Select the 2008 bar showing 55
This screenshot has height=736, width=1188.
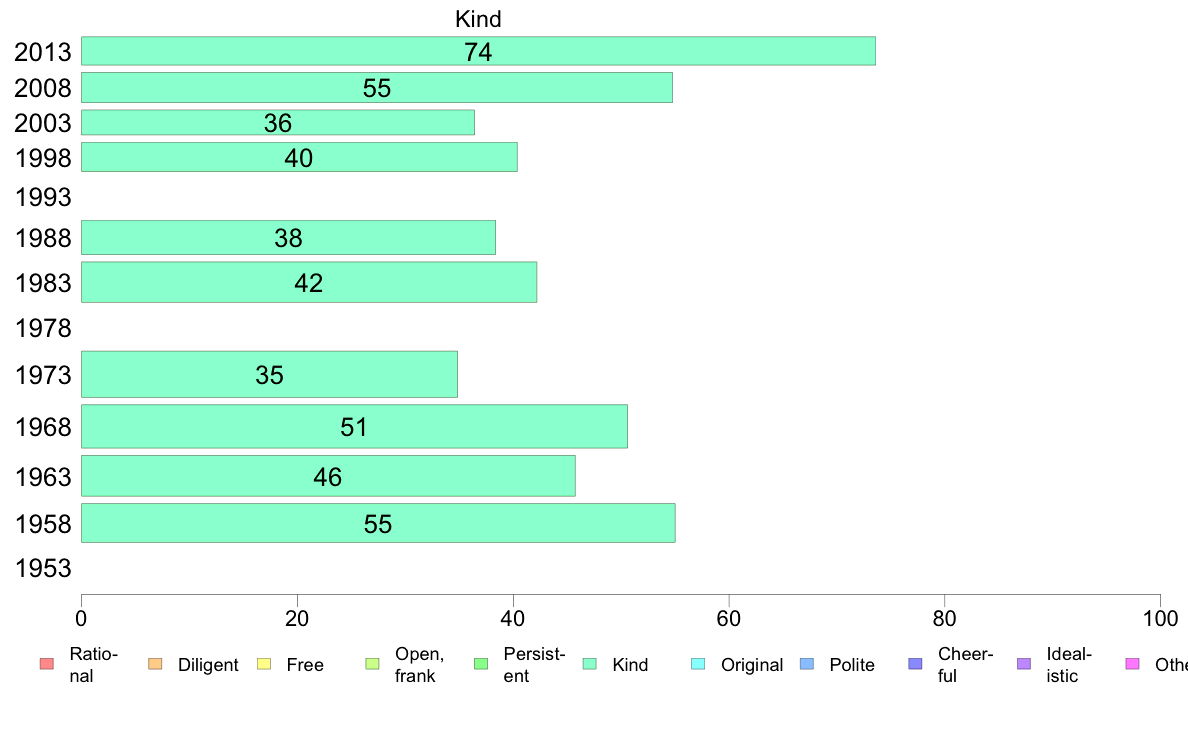point(377,87)
